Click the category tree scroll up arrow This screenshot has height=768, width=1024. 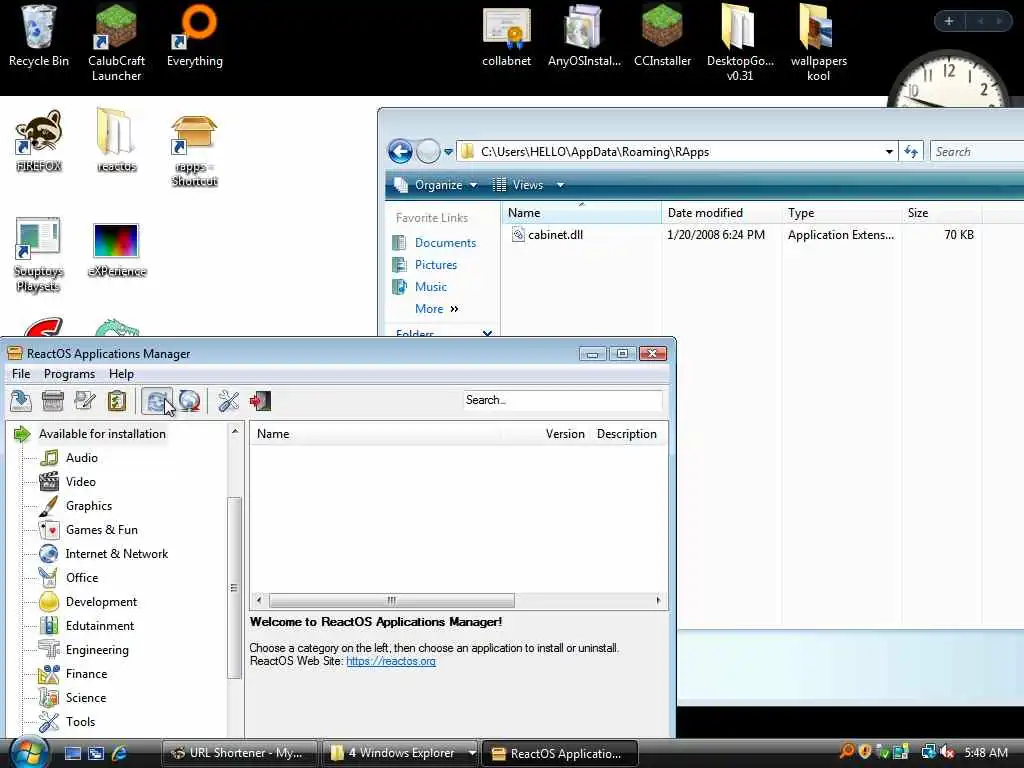(x=234, y=432)
